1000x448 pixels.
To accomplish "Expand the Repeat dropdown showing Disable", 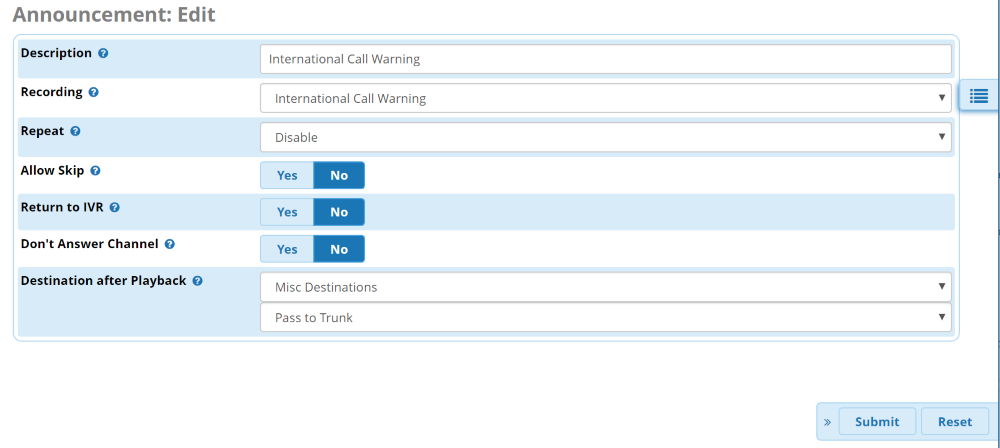I will pyautogui.click(x=605, y=137).
